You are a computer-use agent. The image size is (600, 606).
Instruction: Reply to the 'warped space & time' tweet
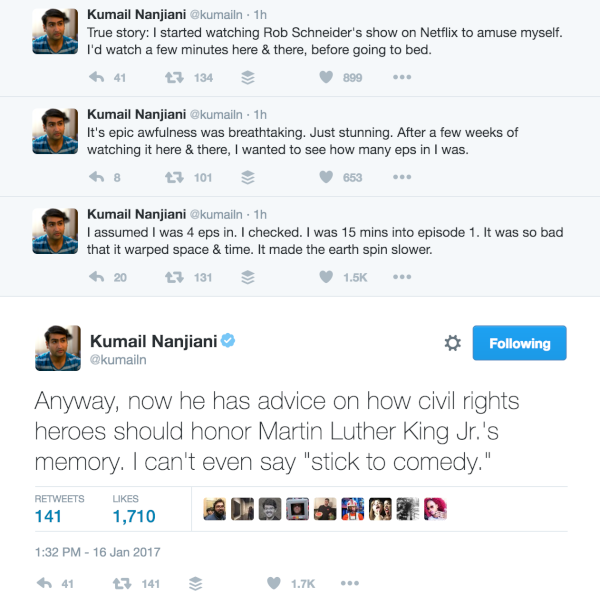96,277
